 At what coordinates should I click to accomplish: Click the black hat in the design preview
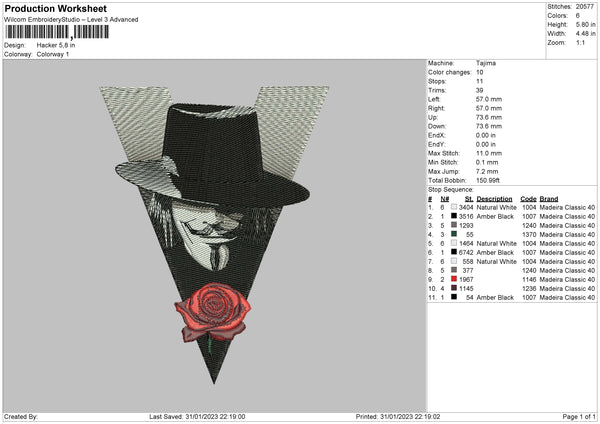click(x=213, y=157)
